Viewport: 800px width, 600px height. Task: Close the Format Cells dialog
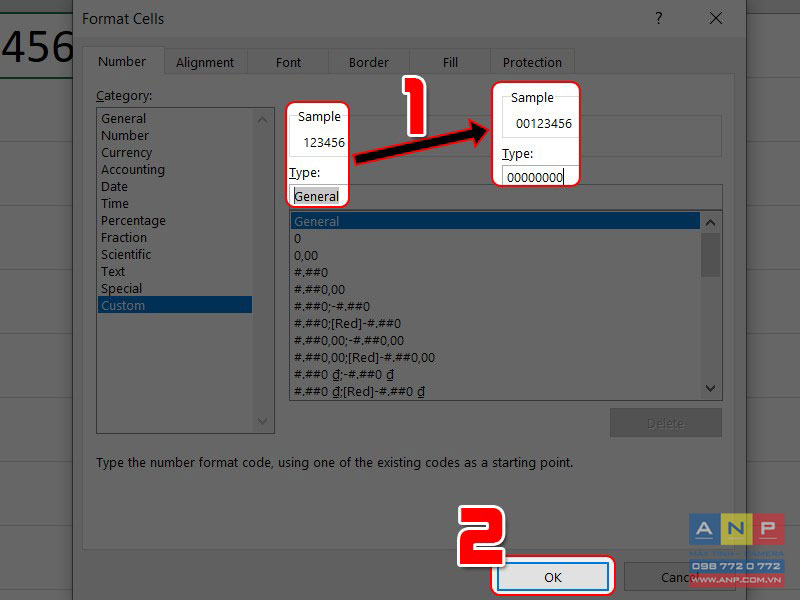pos(716,19)
